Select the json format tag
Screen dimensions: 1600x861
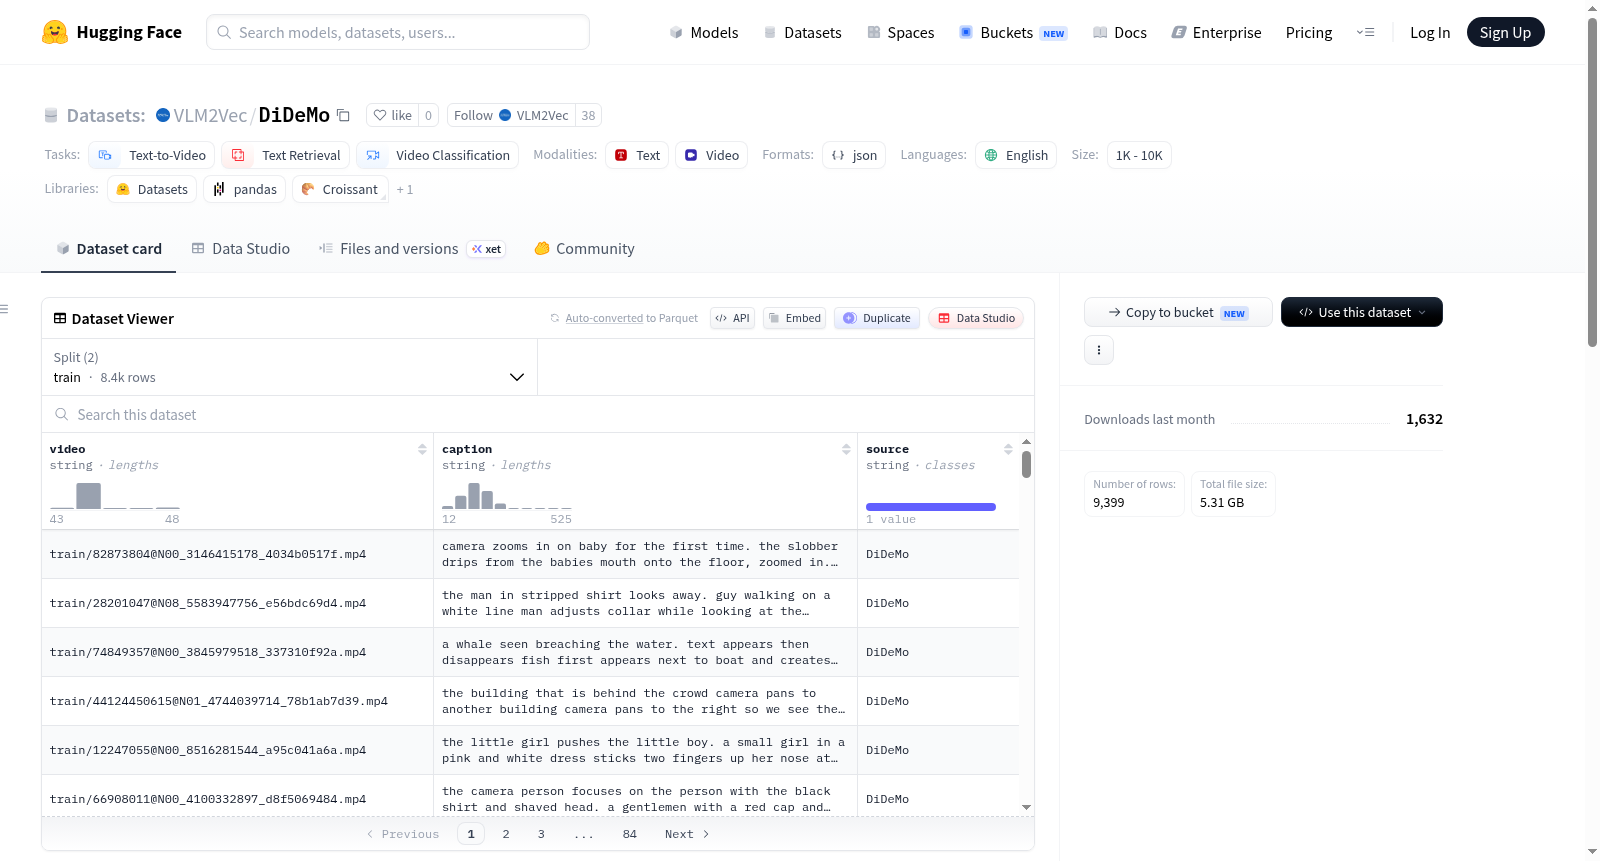[854, 155]
